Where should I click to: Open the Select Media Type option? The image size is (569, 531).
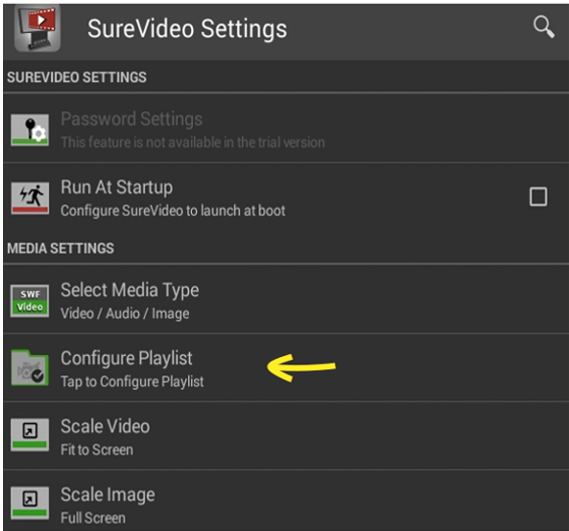tap(286, 299)
